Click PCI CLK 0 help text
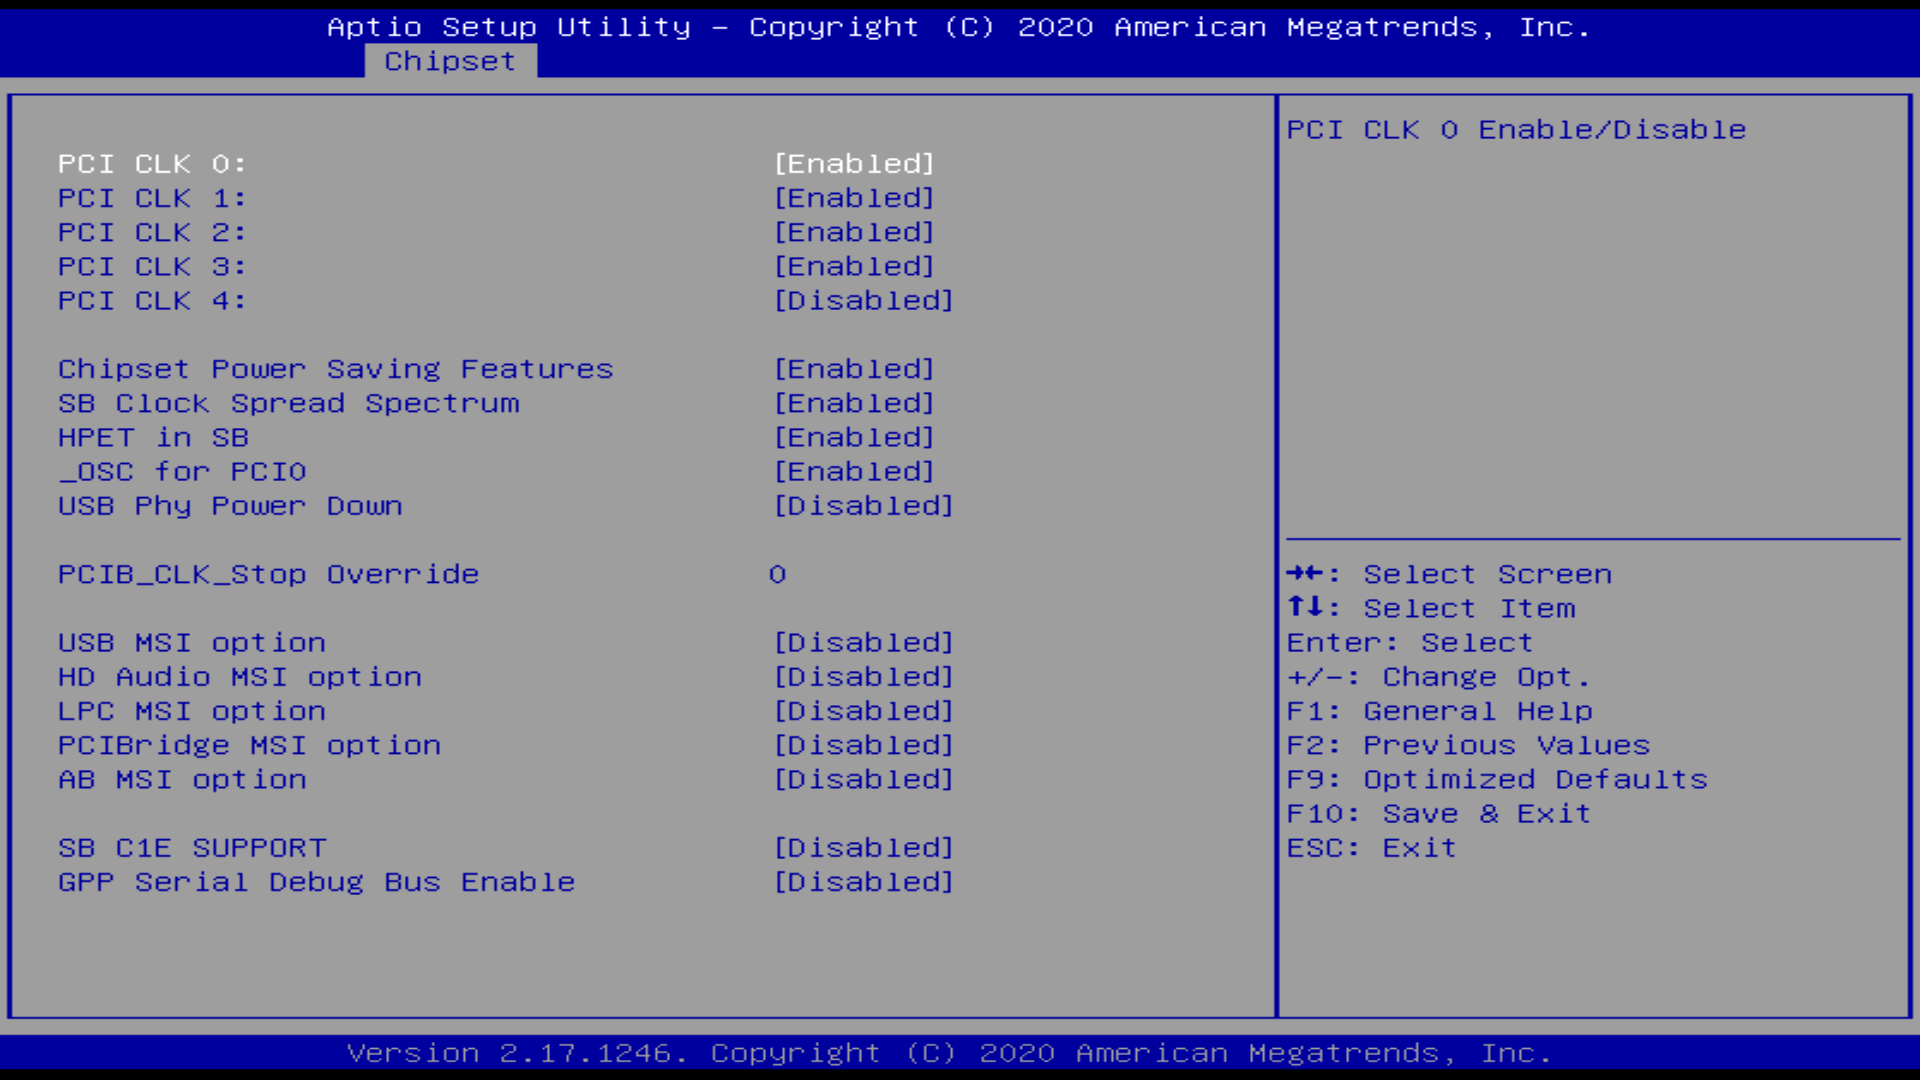Image resolution: width=1920 pixels, height=1080 pixels. click(x=1515, y=130)
